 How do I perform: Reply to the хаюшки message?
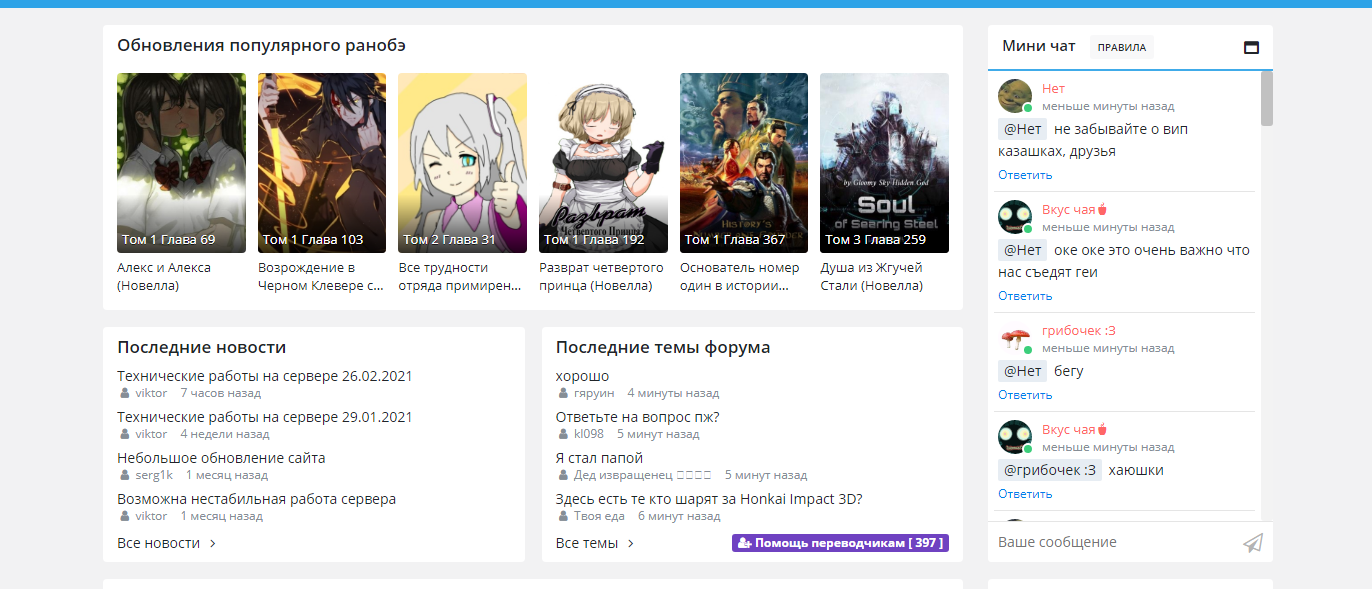coord(1025,494)
